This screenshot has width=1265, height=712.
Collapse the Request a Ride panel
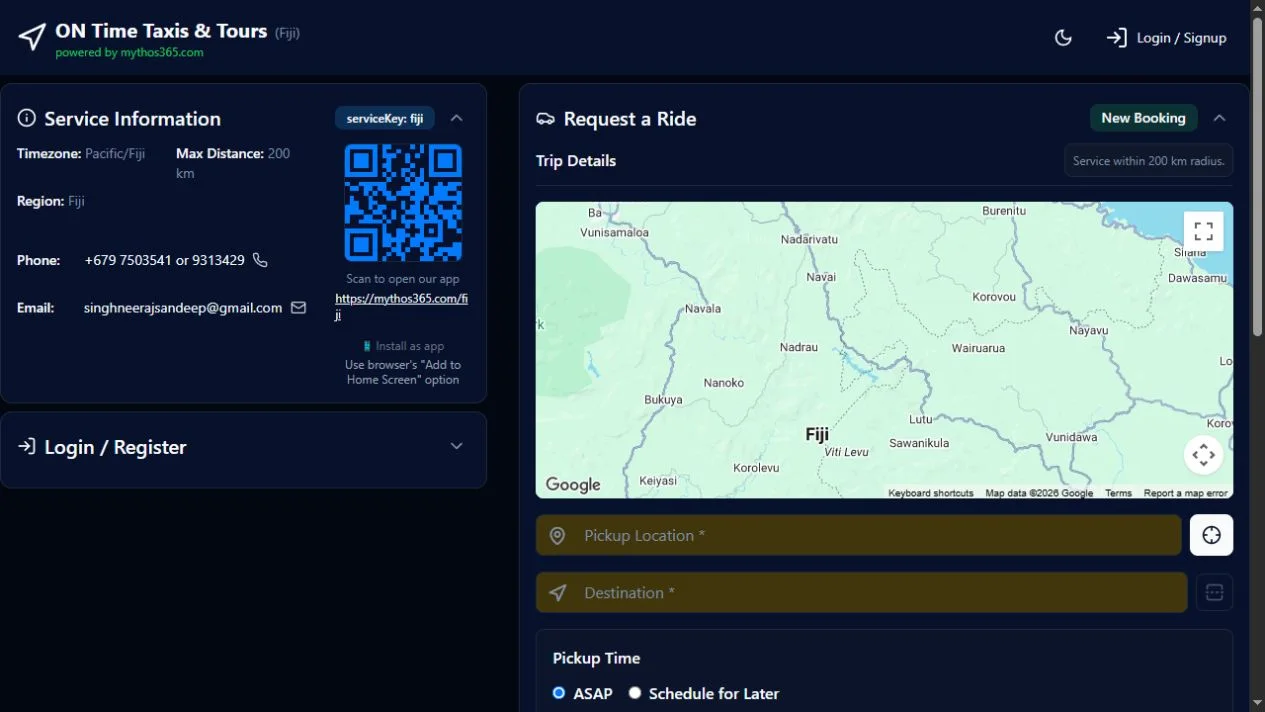[x=1219, y=118]
